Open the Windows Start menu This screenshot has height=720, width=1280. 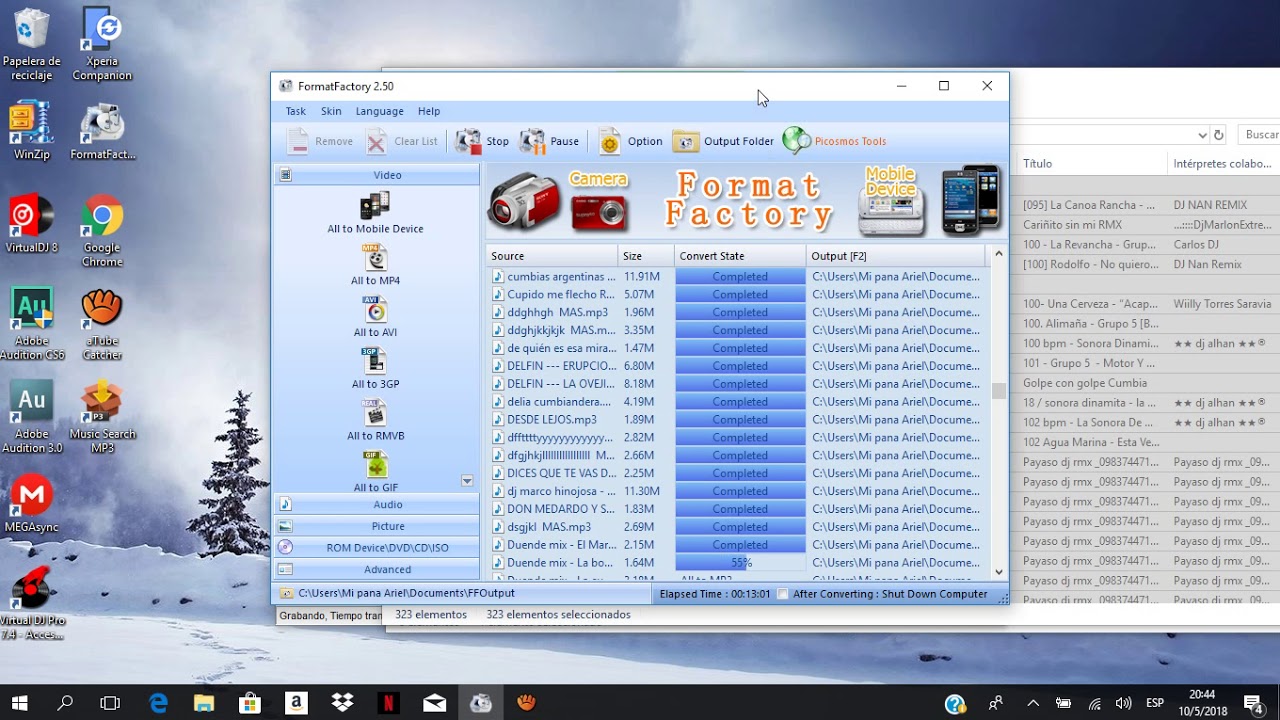pyautogui.click(x=19, y=703)
